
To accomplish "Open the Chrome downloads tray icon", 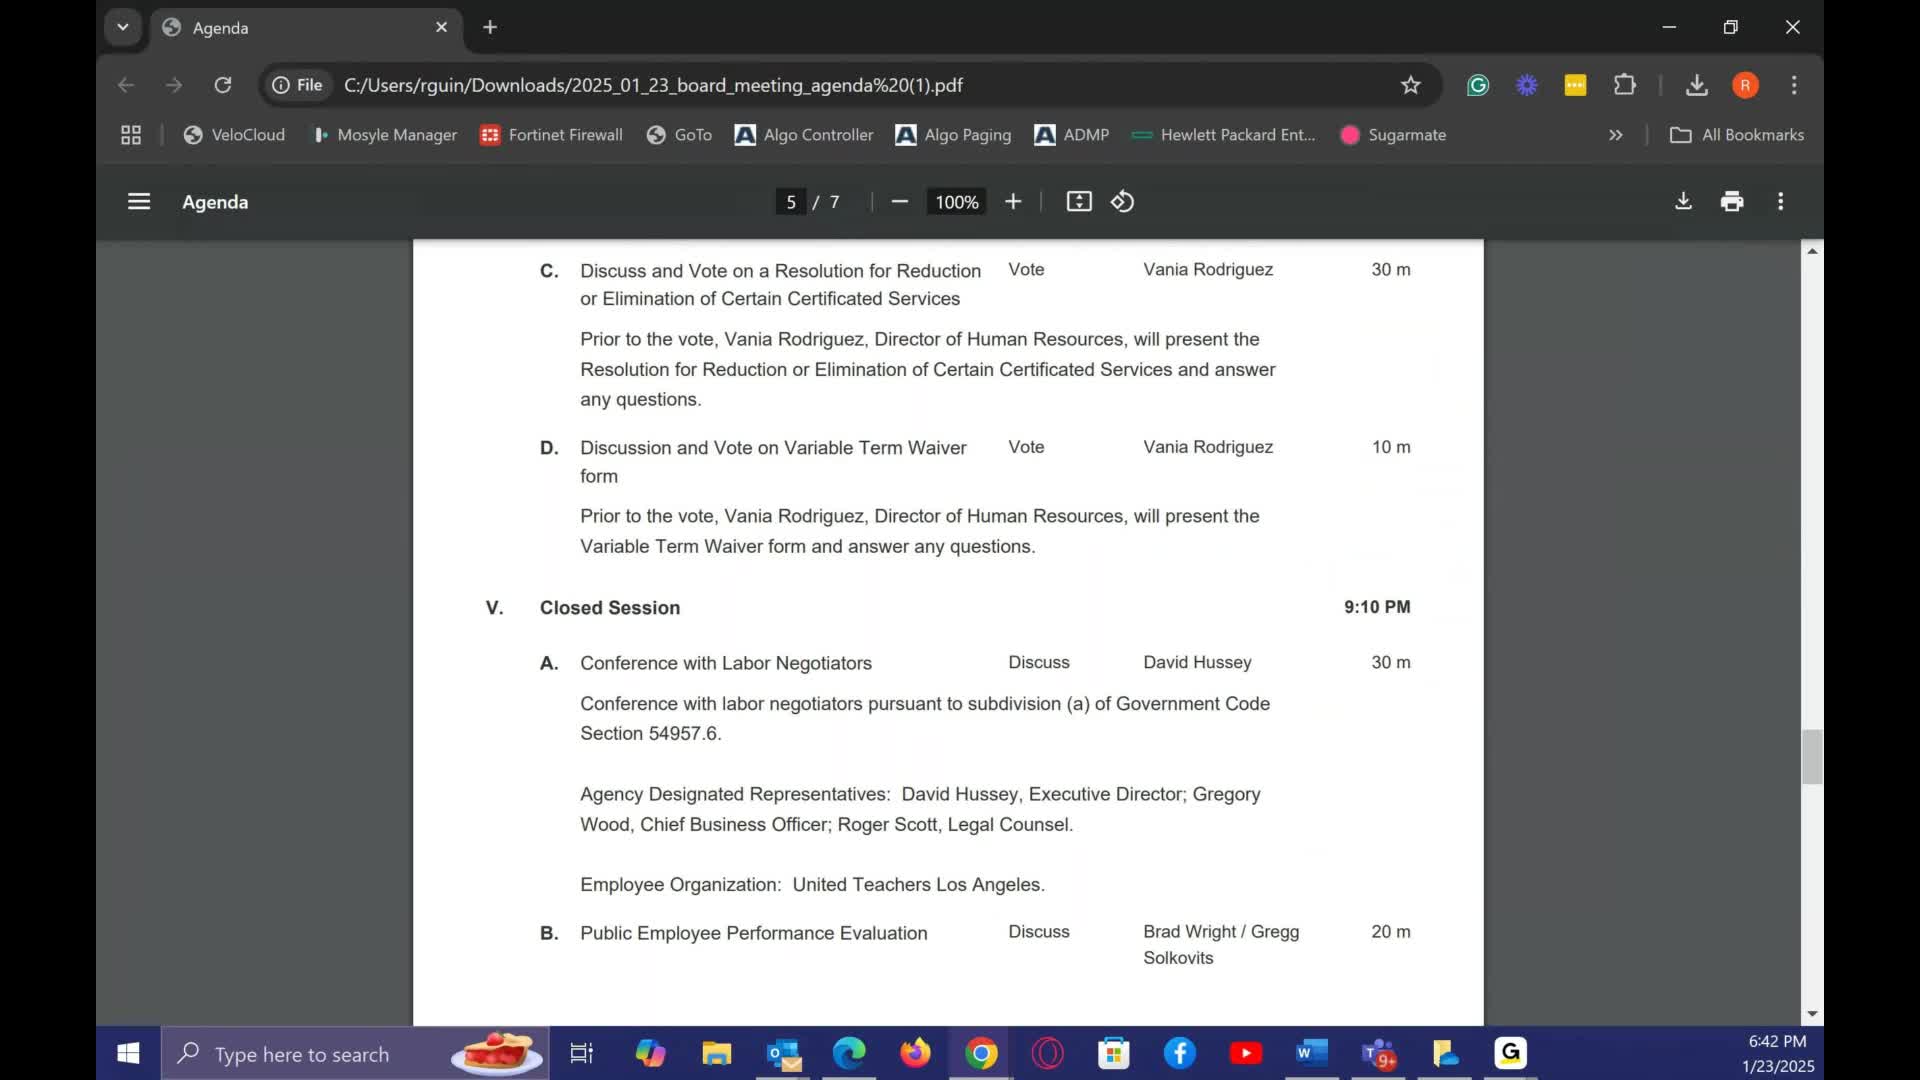I will [x=1696, y=85].
